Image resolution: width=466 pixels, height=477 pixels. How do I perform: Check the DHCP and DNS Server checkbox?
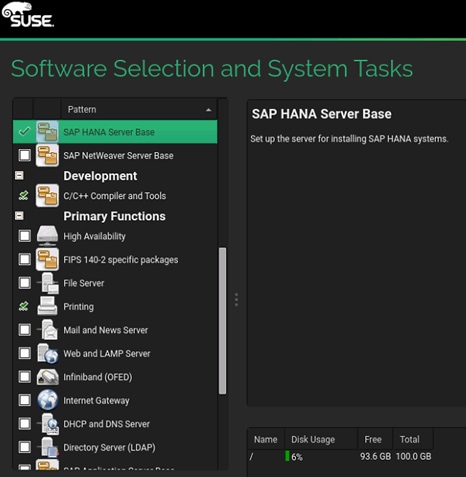(x=25, y=424)
